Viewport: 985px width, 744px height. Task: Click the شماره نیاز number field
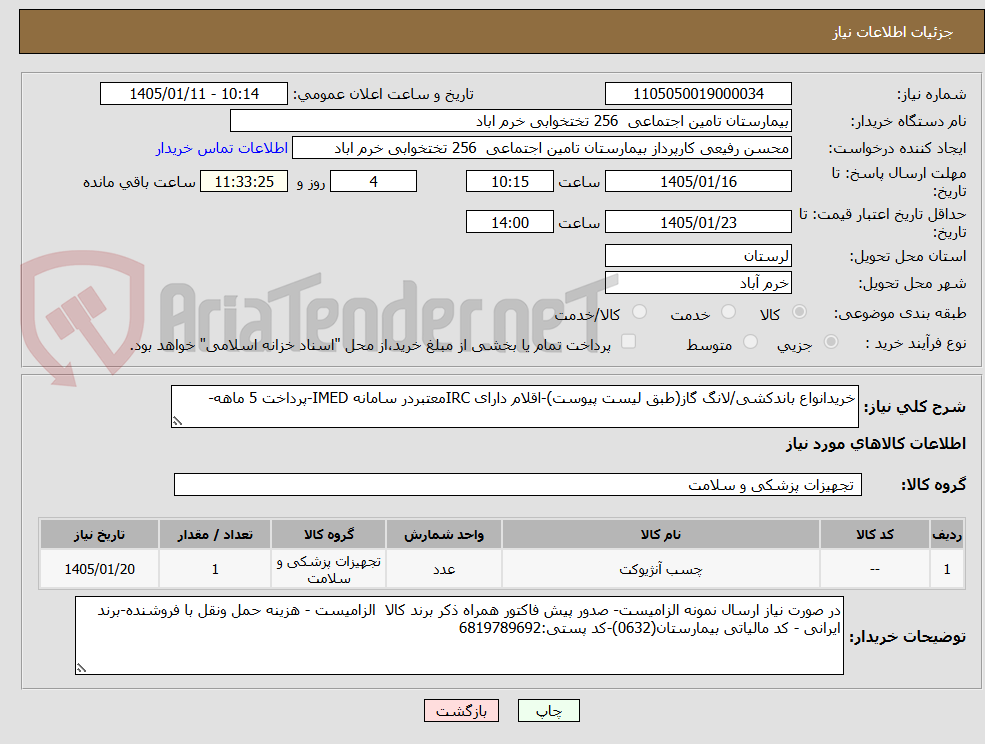click(x=698, y=94)
